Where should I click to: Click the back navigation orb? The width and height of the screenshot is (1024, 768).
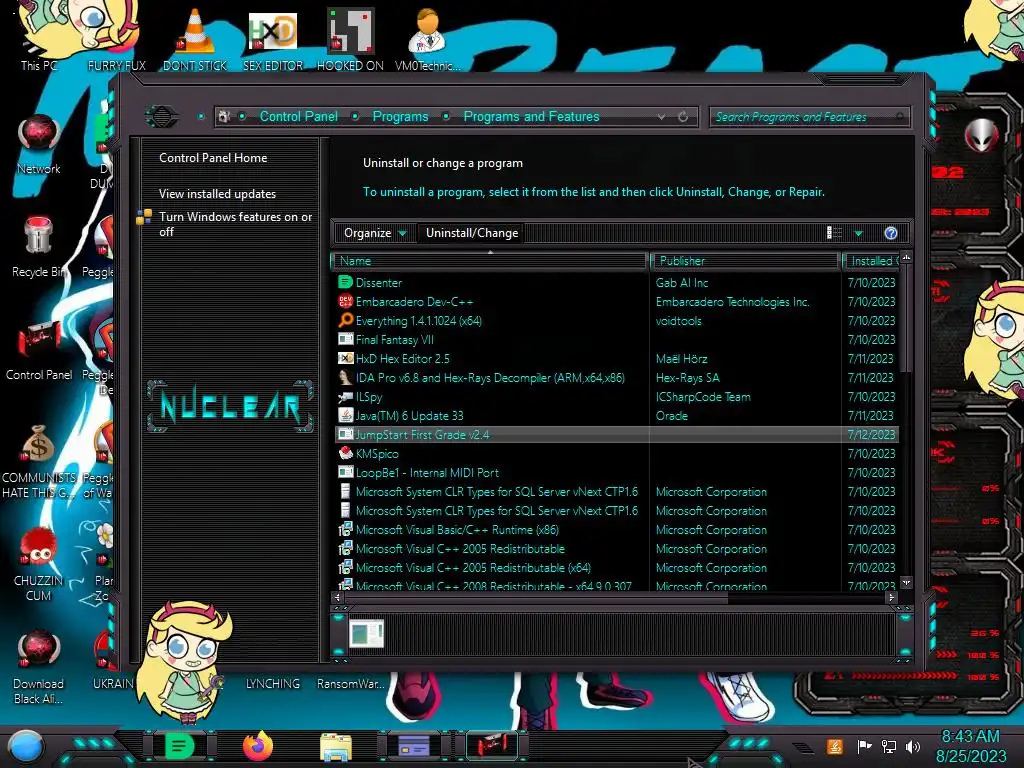[161, 117]
